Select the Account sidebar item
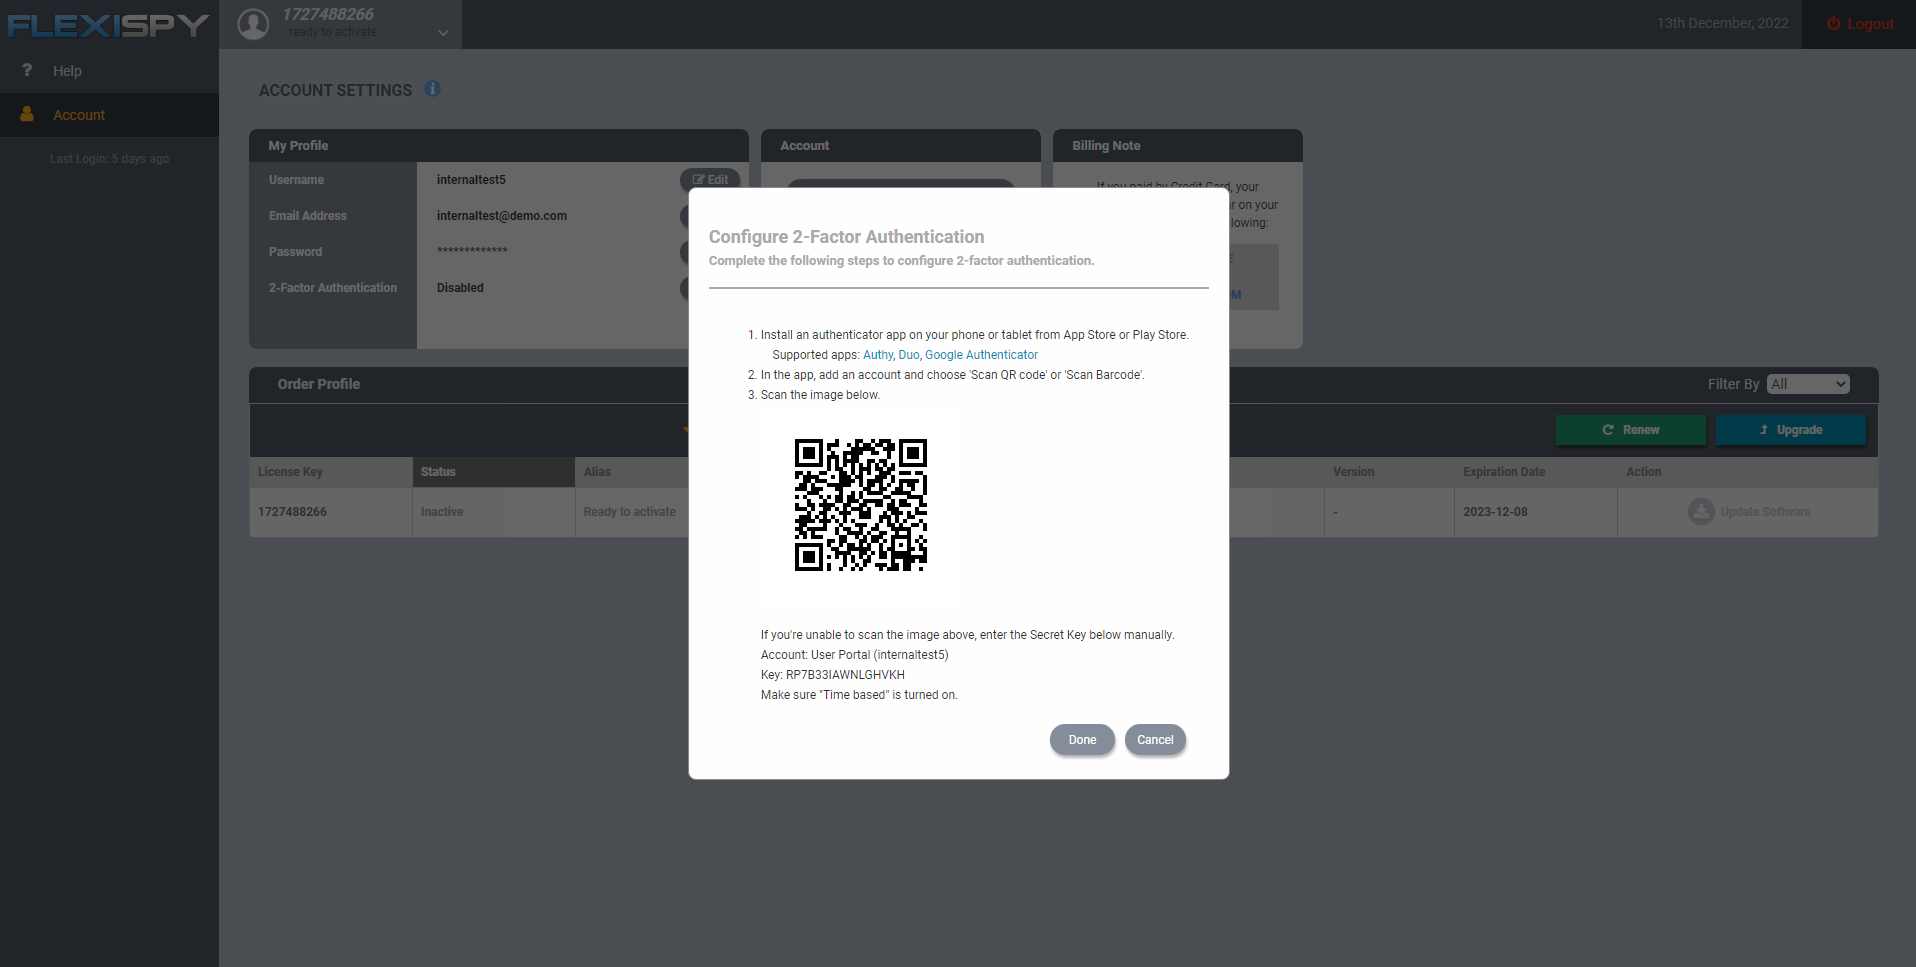The height and width of the screenshot is (967, 1916). coord(109,115)
